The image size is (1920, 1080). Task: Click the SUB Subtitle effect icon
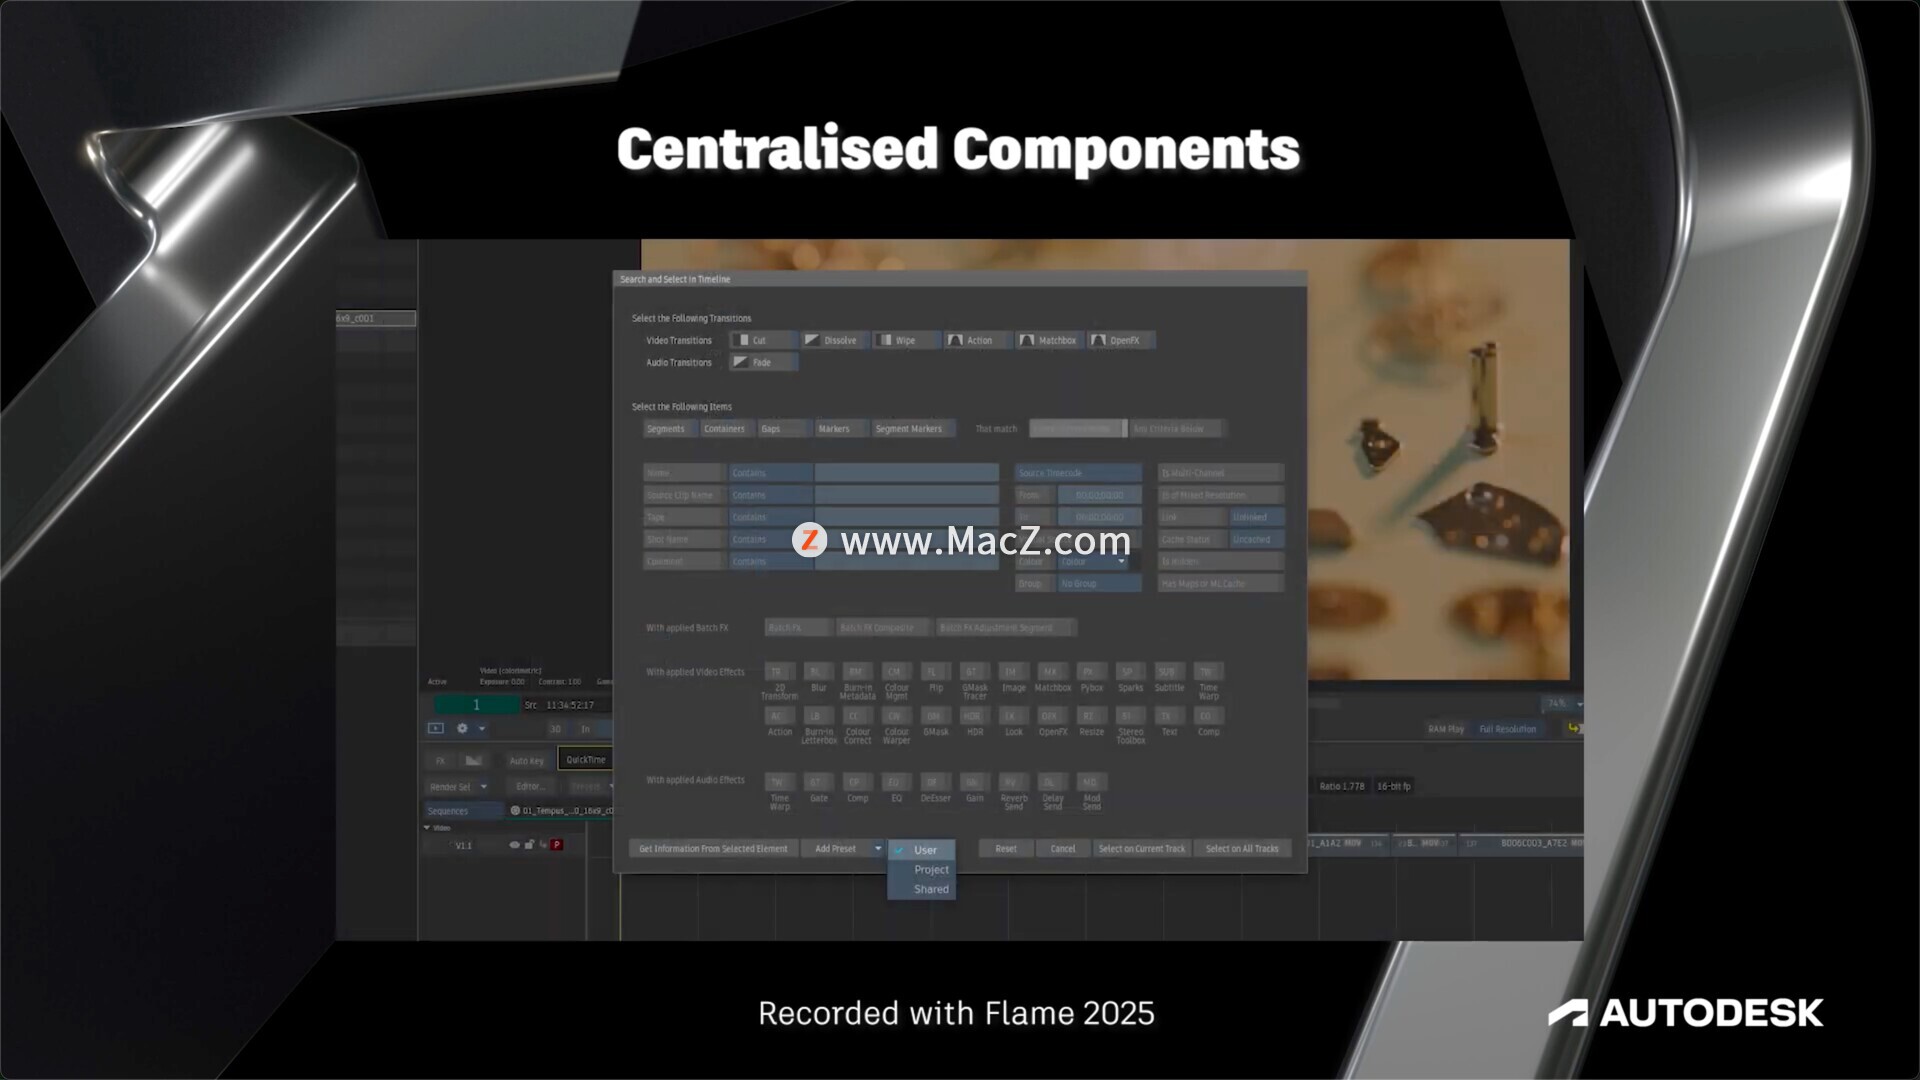coord(1169,672)
